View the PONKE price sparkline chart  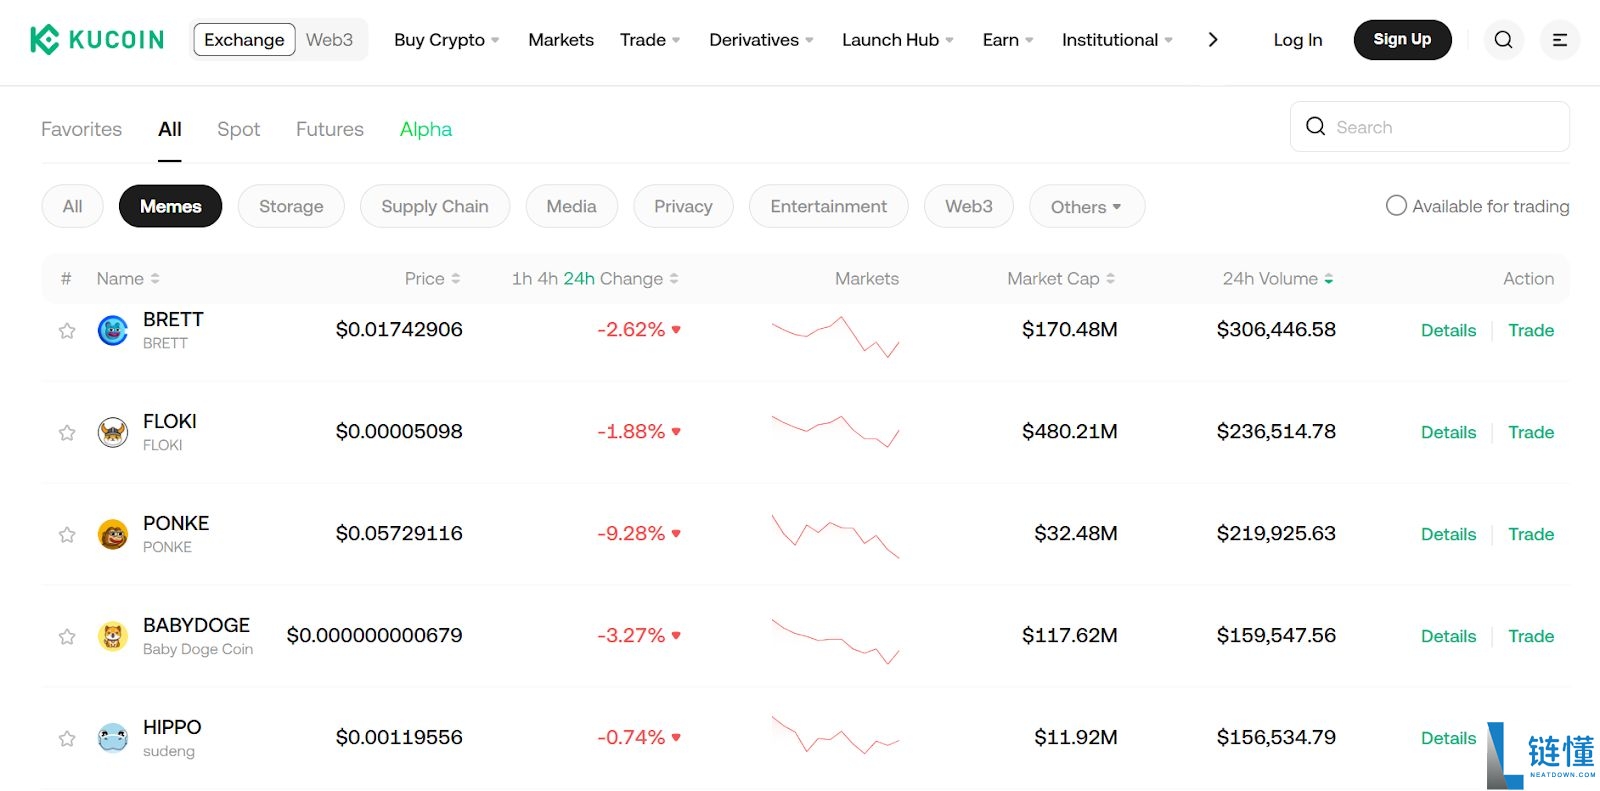(x=835, y=535)
